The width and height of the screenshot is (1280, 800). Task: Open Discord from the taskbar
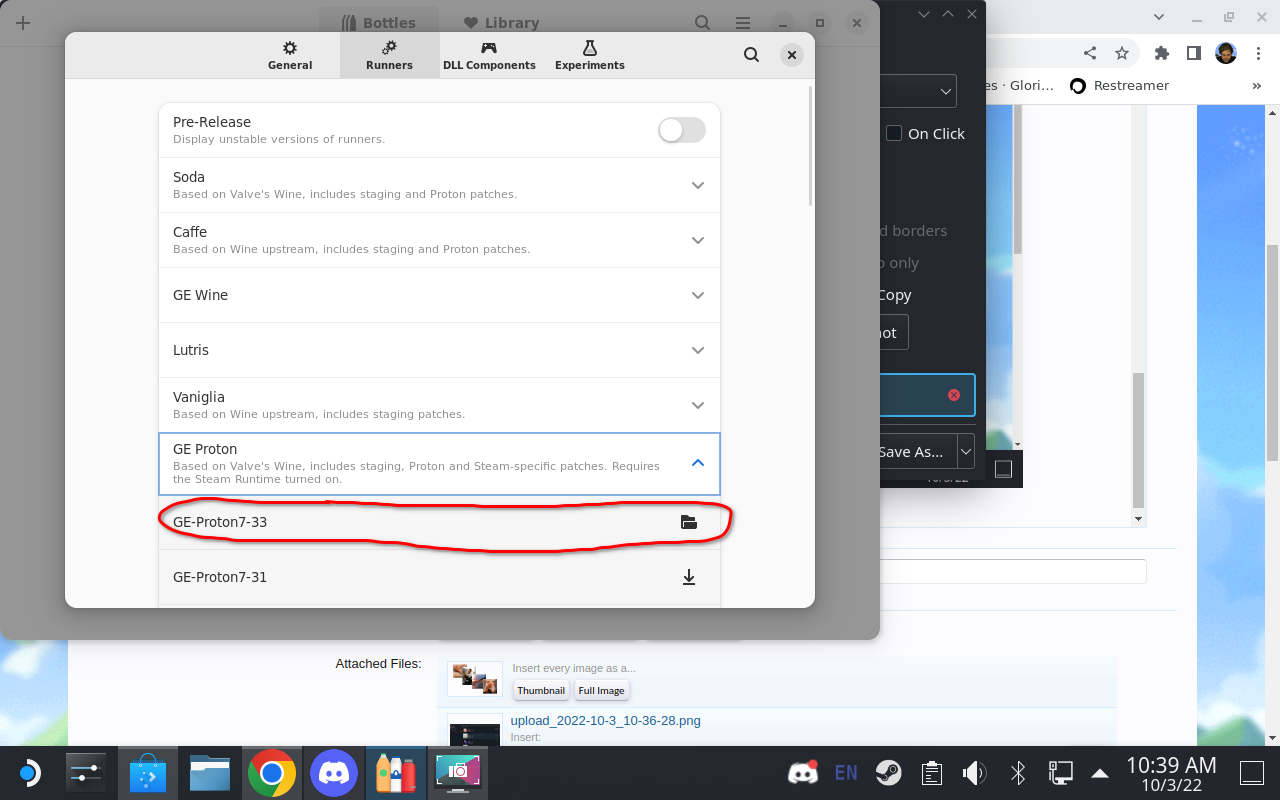(x=333, y=773)
